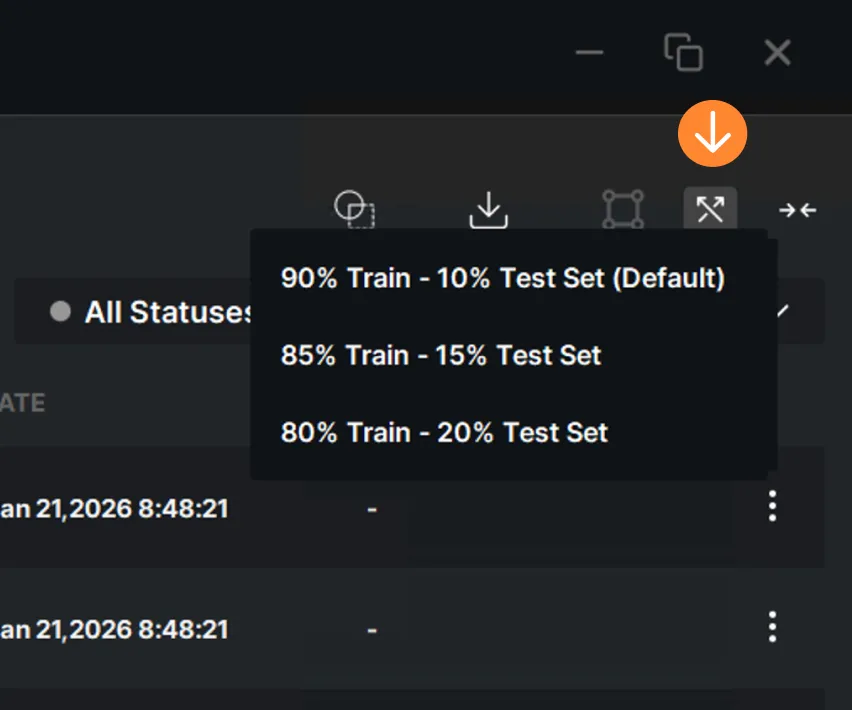Image resolution: width=852 pixels, height=710 pixels.
Task: Click the train-test split arrows icon
Action: pos(710,209)
